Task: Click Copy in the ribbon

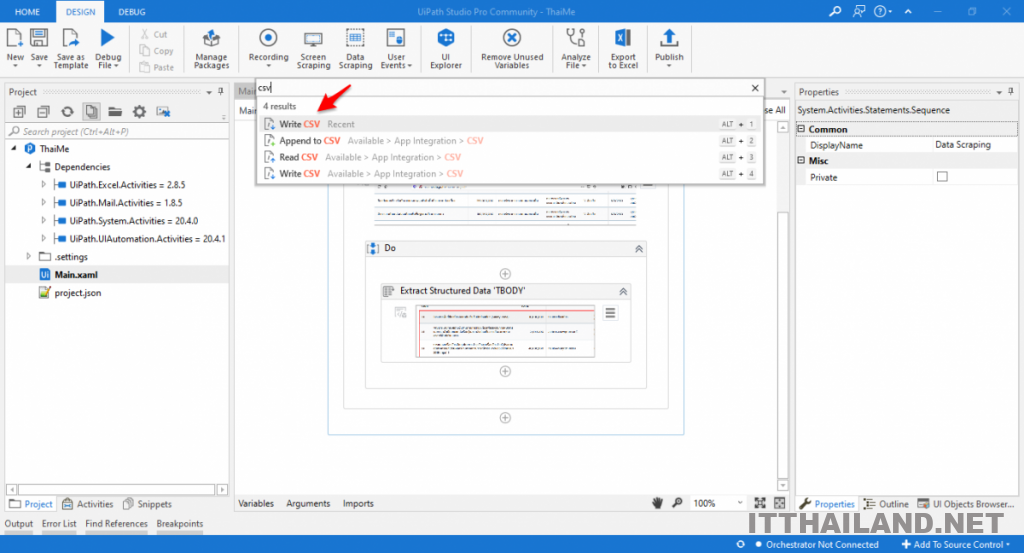Action: [157, 50]
